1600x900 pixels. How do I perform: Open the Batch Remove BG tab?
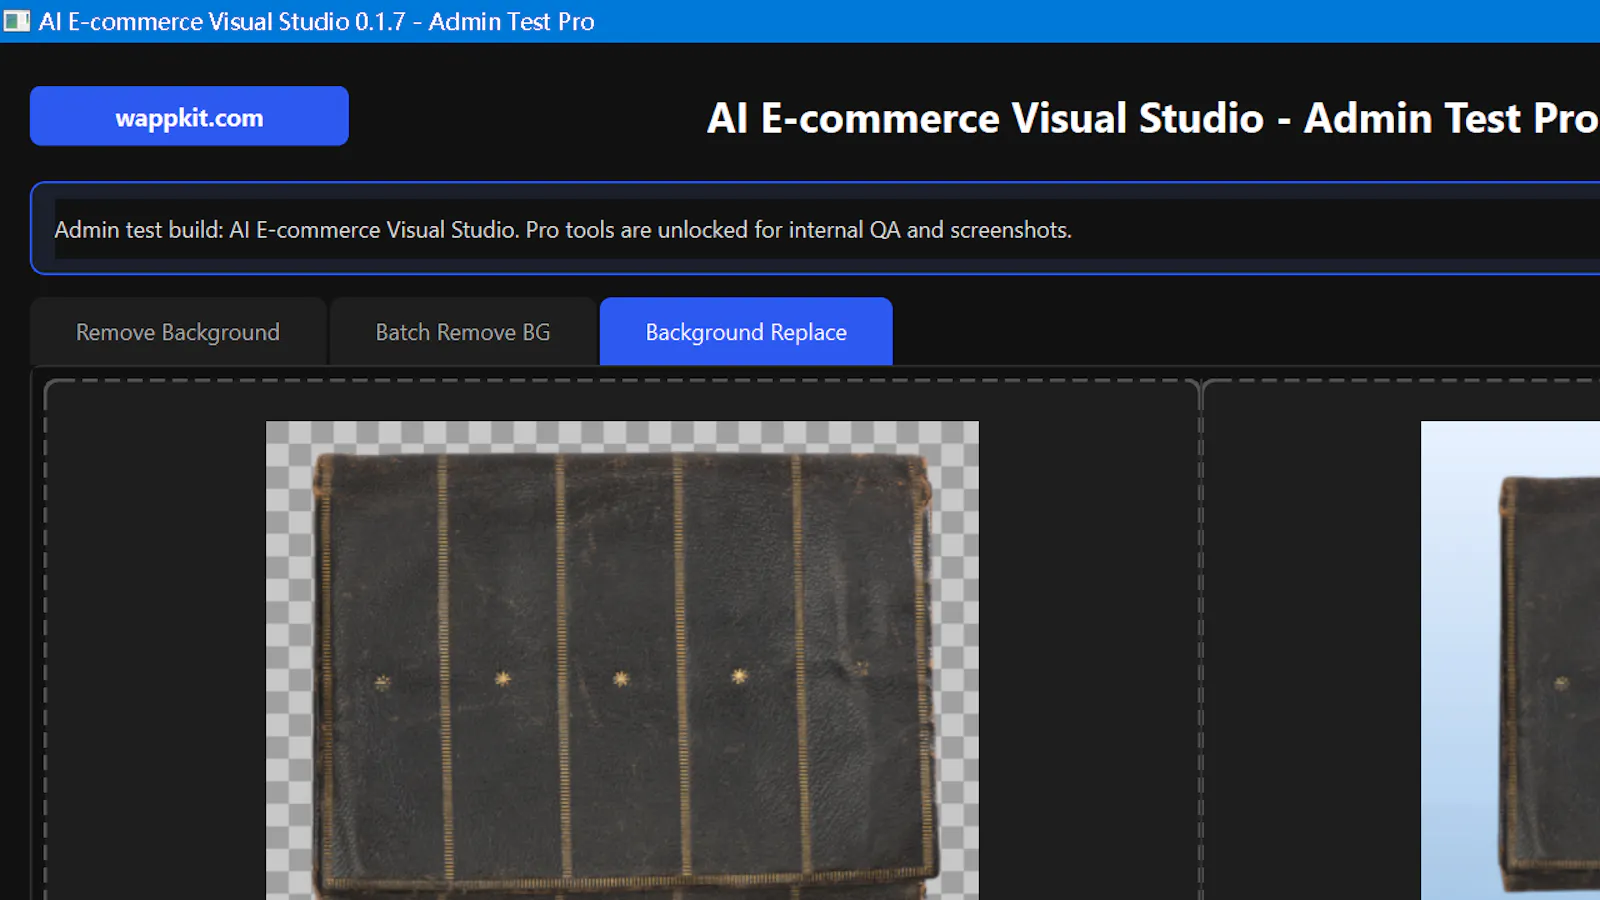tap(463, 332)
